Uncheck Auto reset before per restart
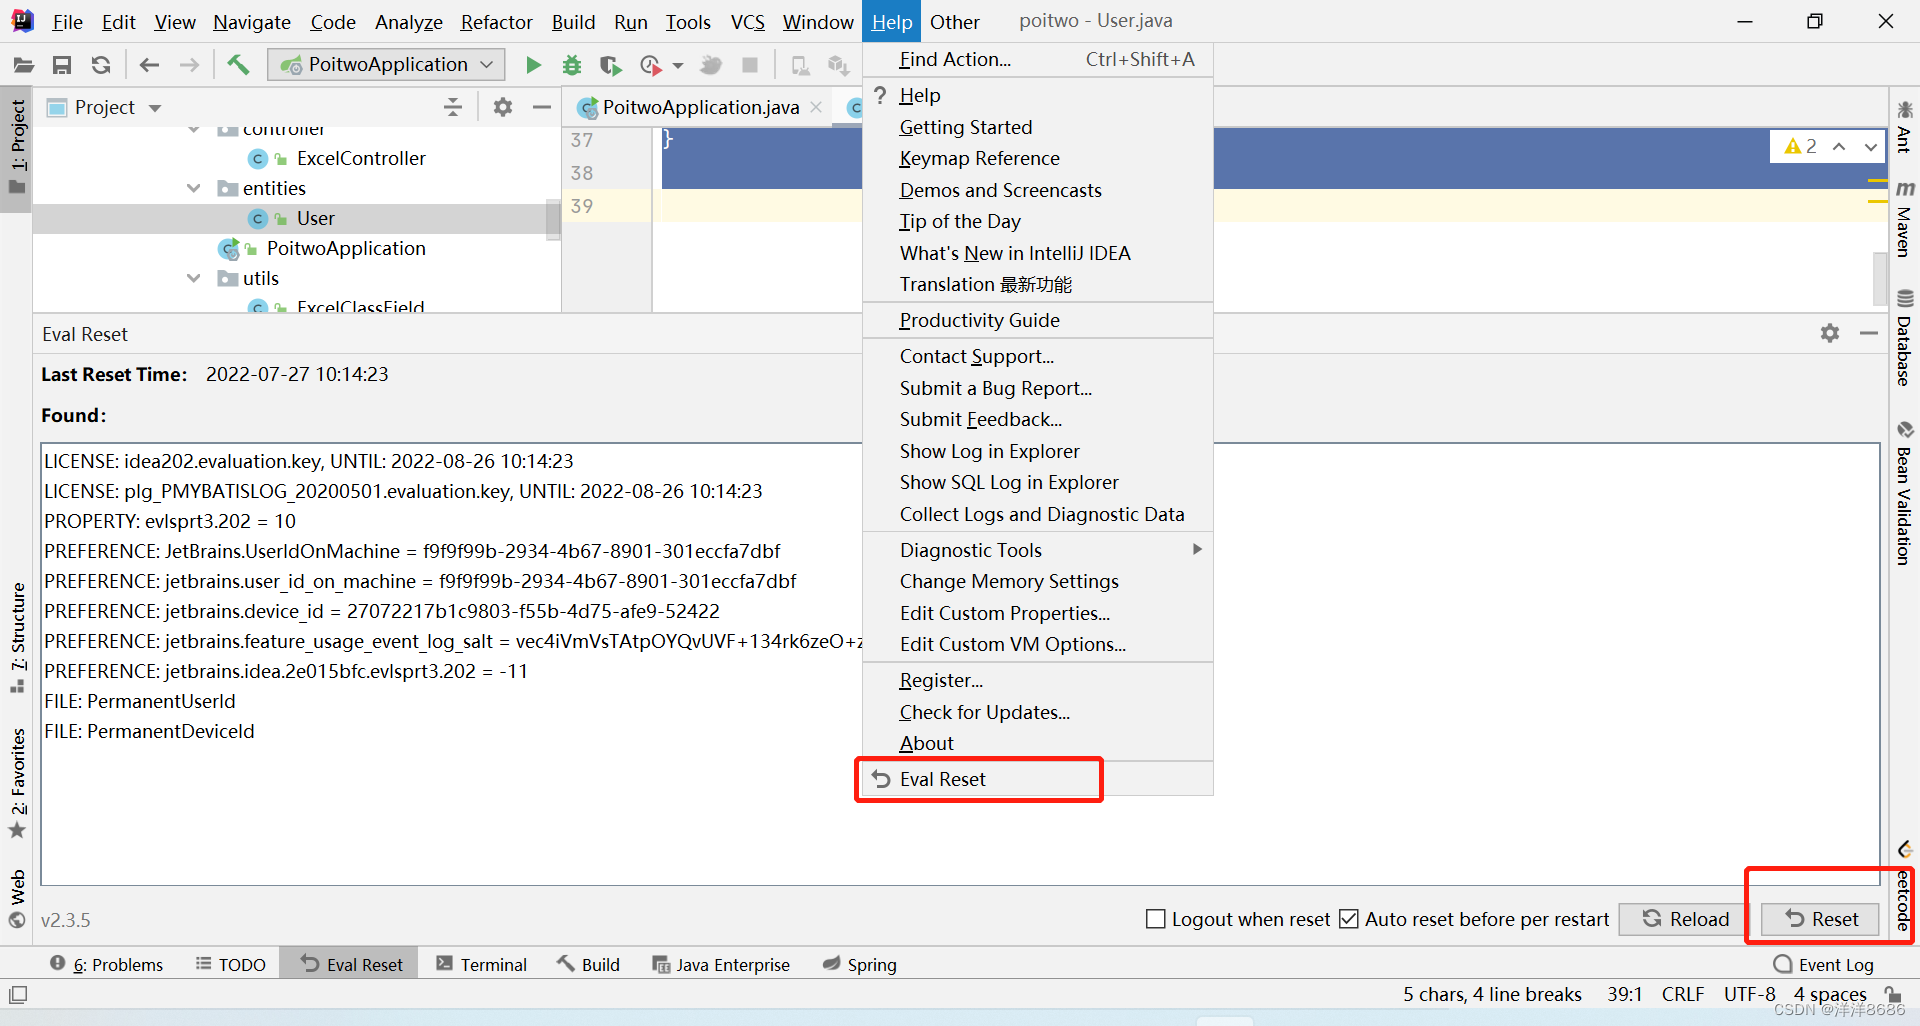The width and height of the screenshot is (1920, 1026). pyautogui.click(x=1349, y=918)
